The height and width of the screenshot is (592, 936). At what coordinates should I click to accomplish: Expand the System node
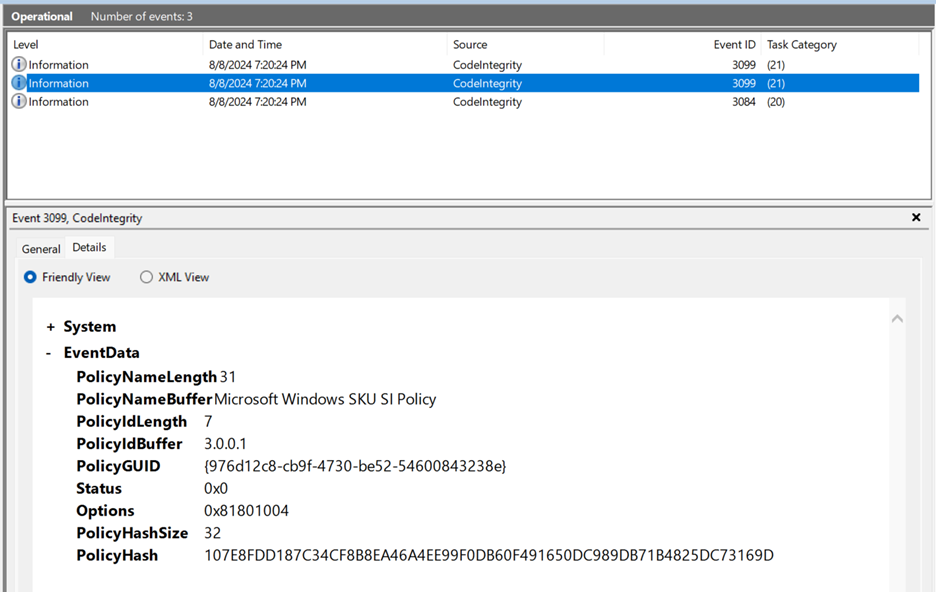pos(51,327)
